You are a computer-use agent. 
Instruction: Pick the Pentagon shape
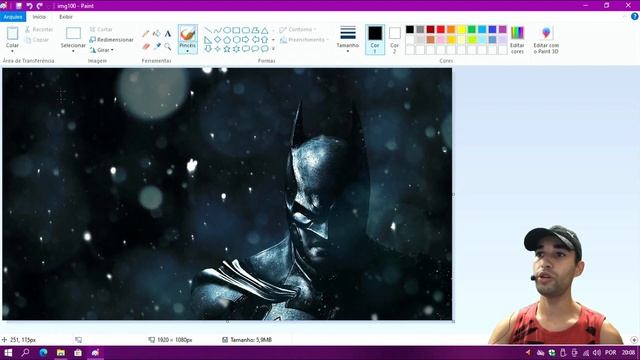[227, 40]
